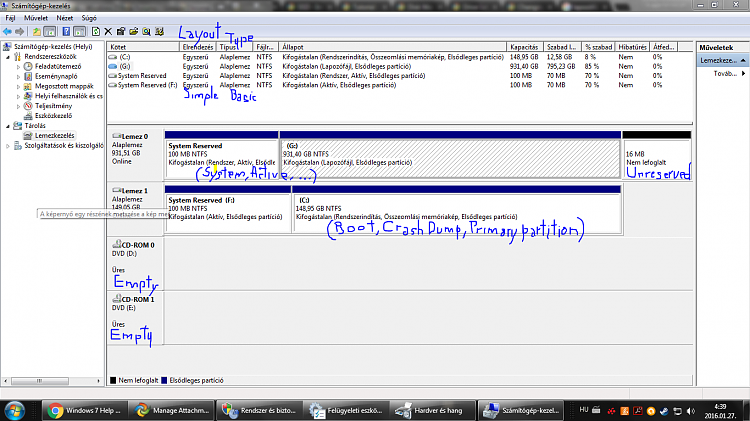The height and width of the screenshot is (421, 750).
Task: Click the Forward arrow in the toolbar
Action: (x=19, y=32)
